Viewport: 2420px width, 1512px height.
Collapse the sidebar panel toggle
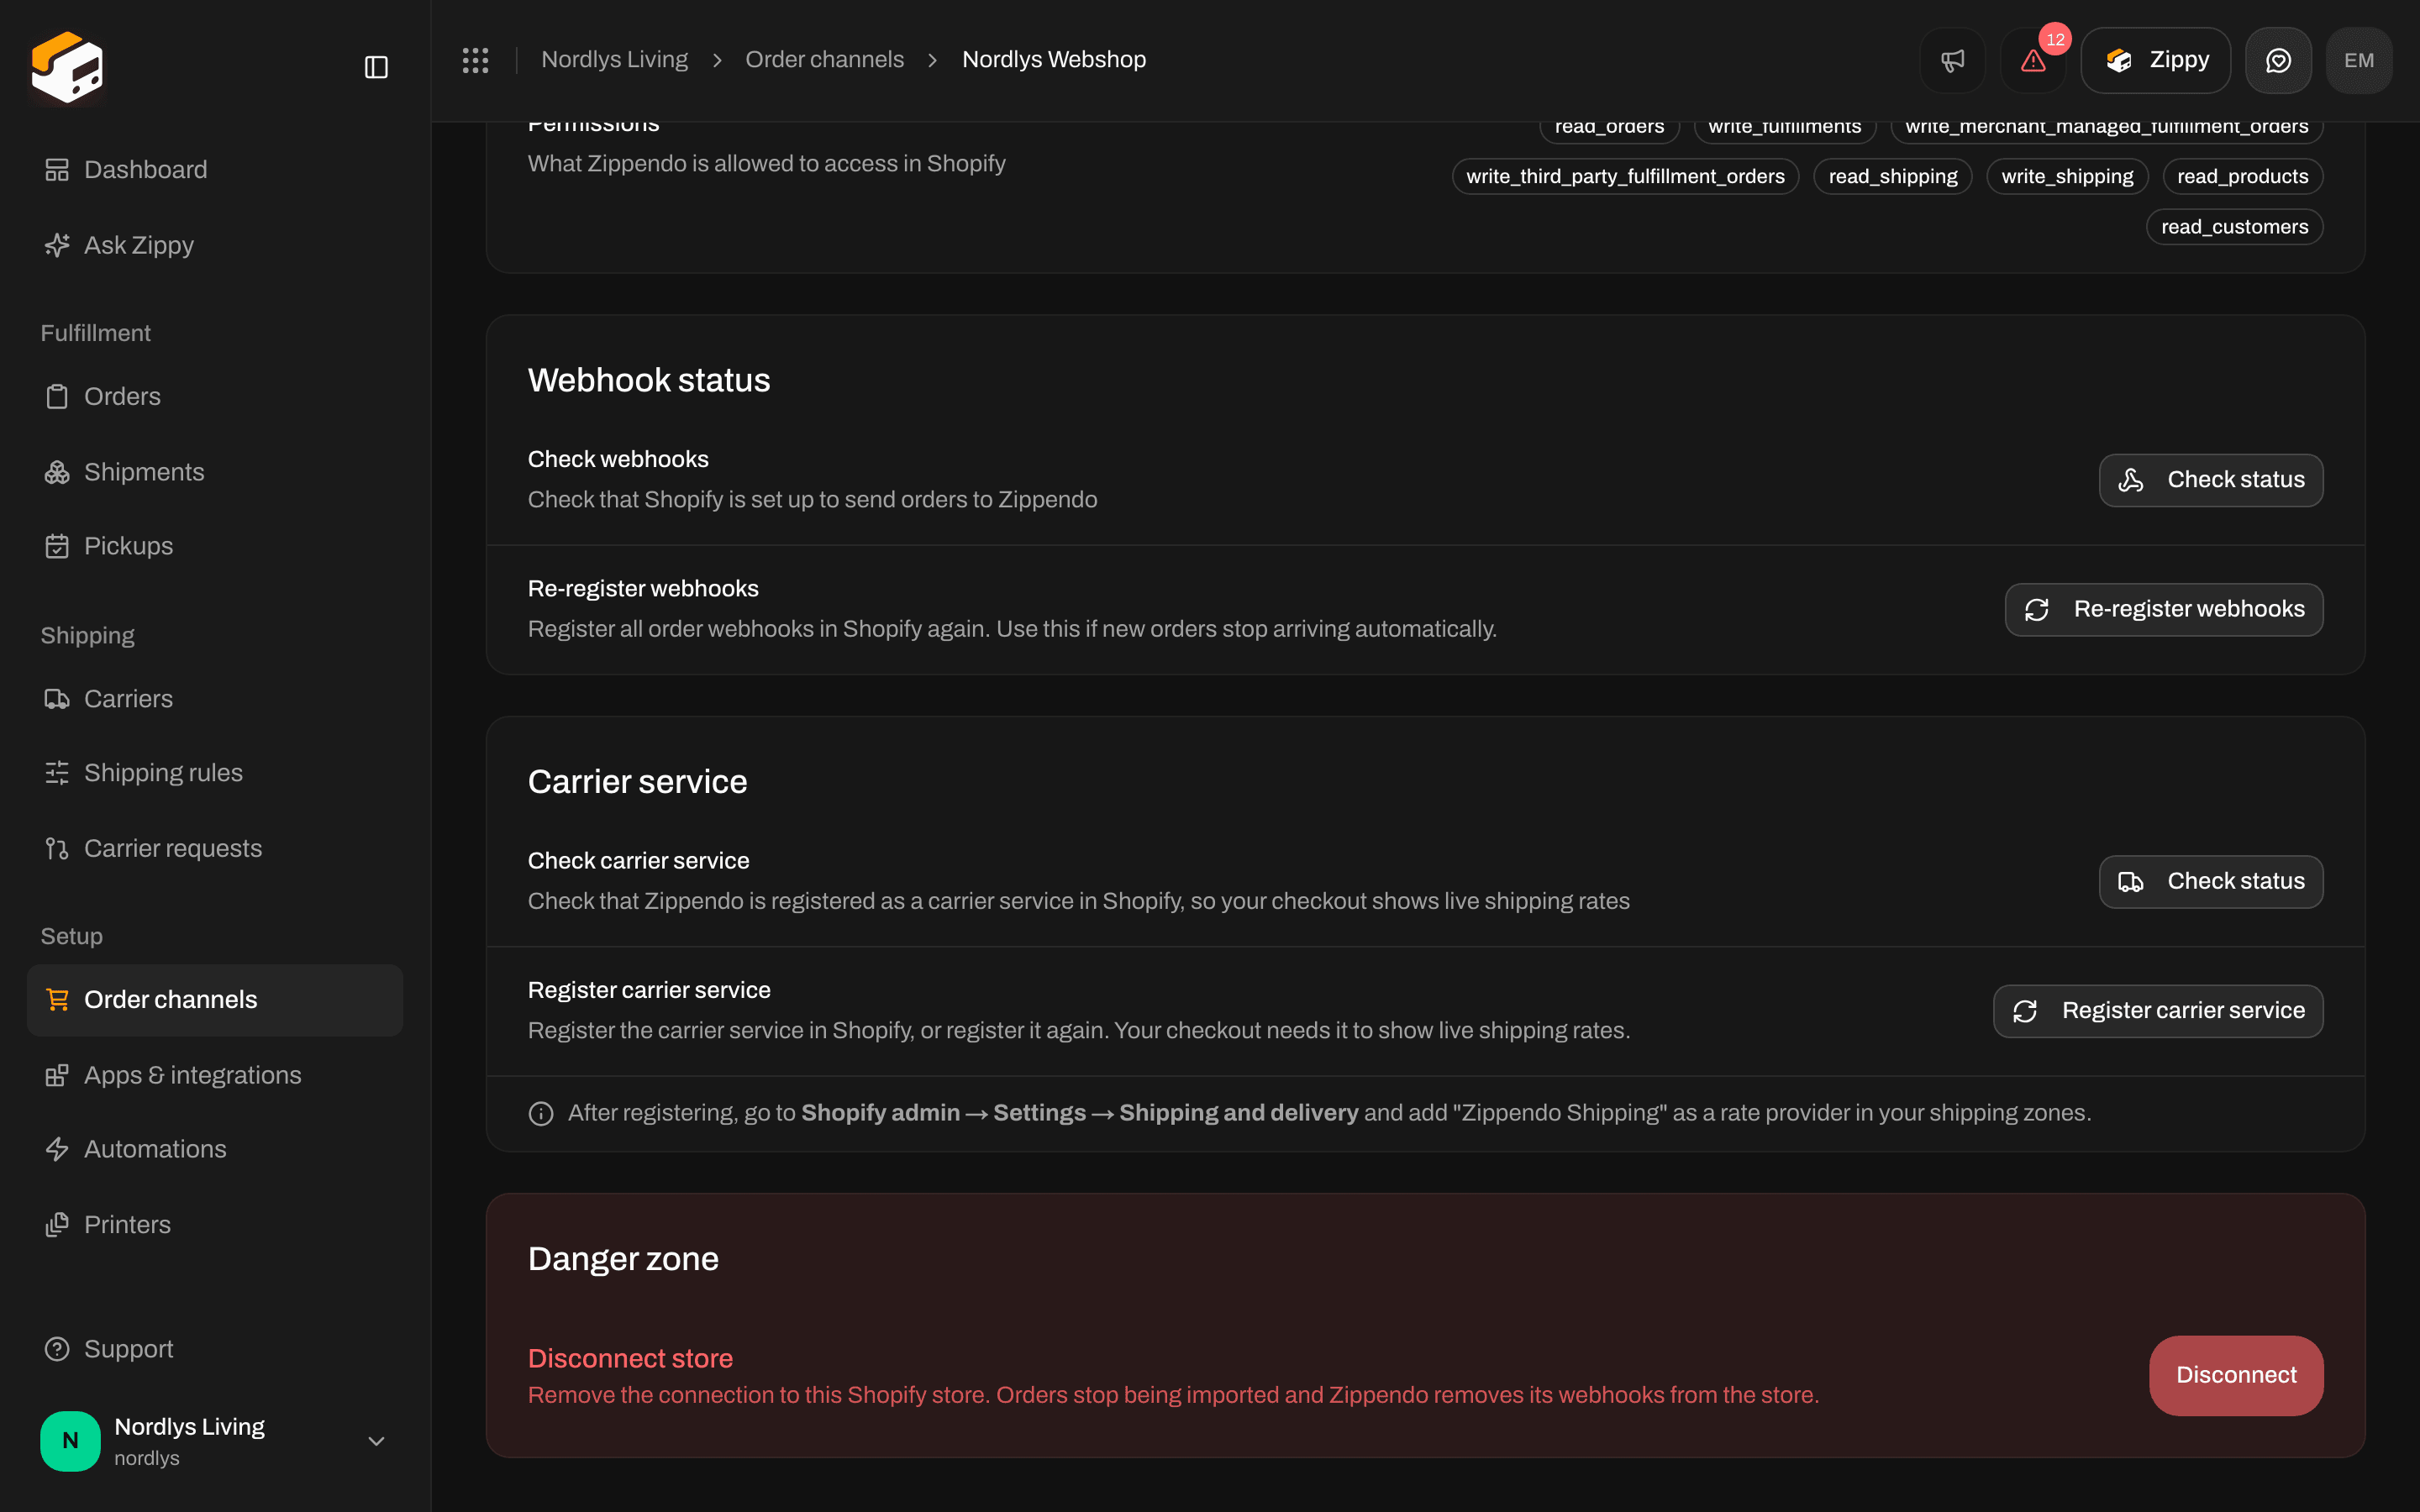tap(376, 67)
